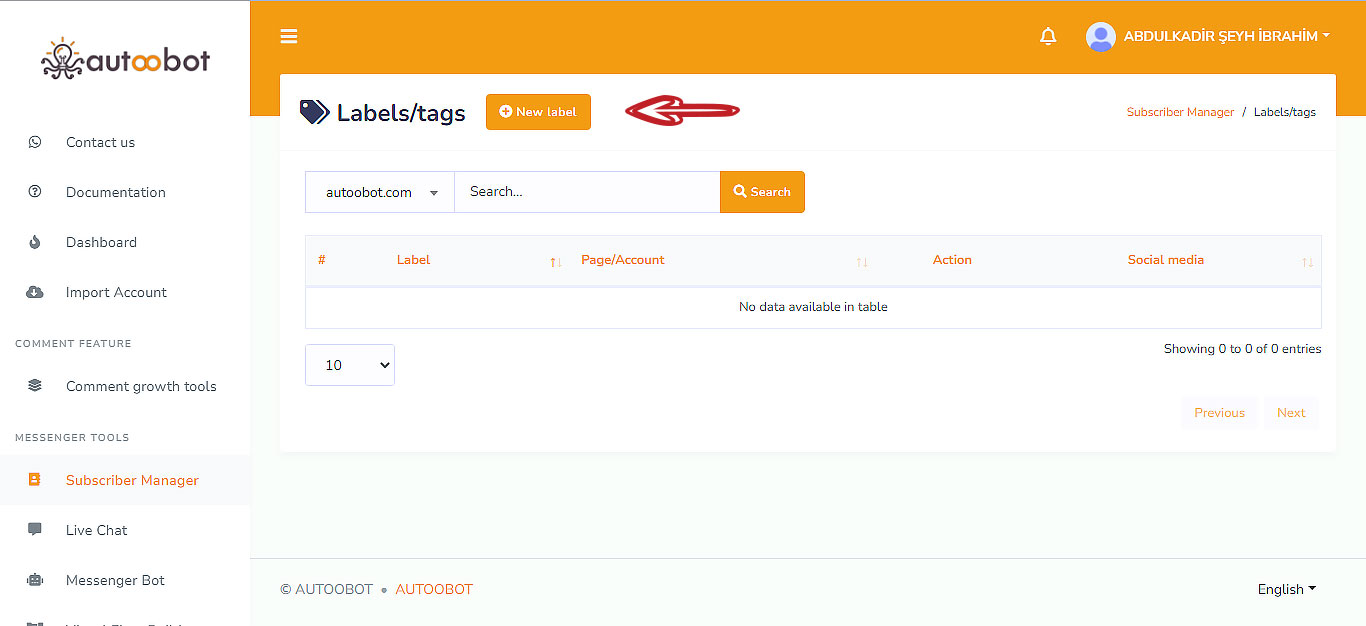Image resolution: width=1366 pixels, height=626 pixels.
Task: Sort table by Label column
Action: 413,260
